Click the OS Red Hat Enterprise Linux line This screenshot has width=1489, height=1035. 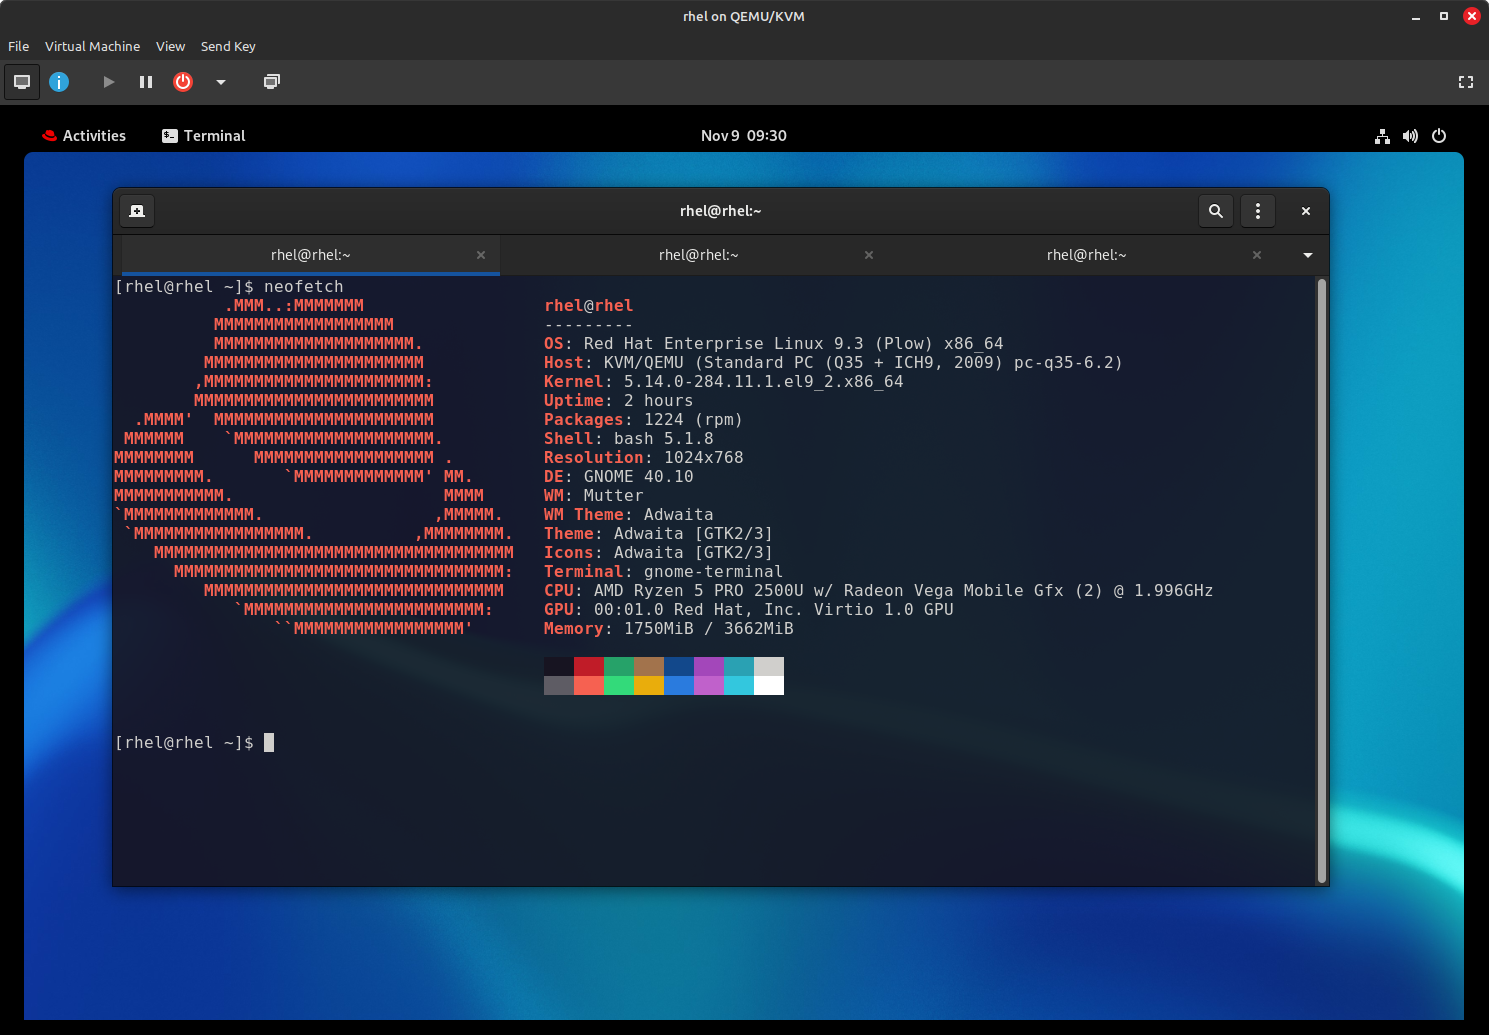coord(773,344)
